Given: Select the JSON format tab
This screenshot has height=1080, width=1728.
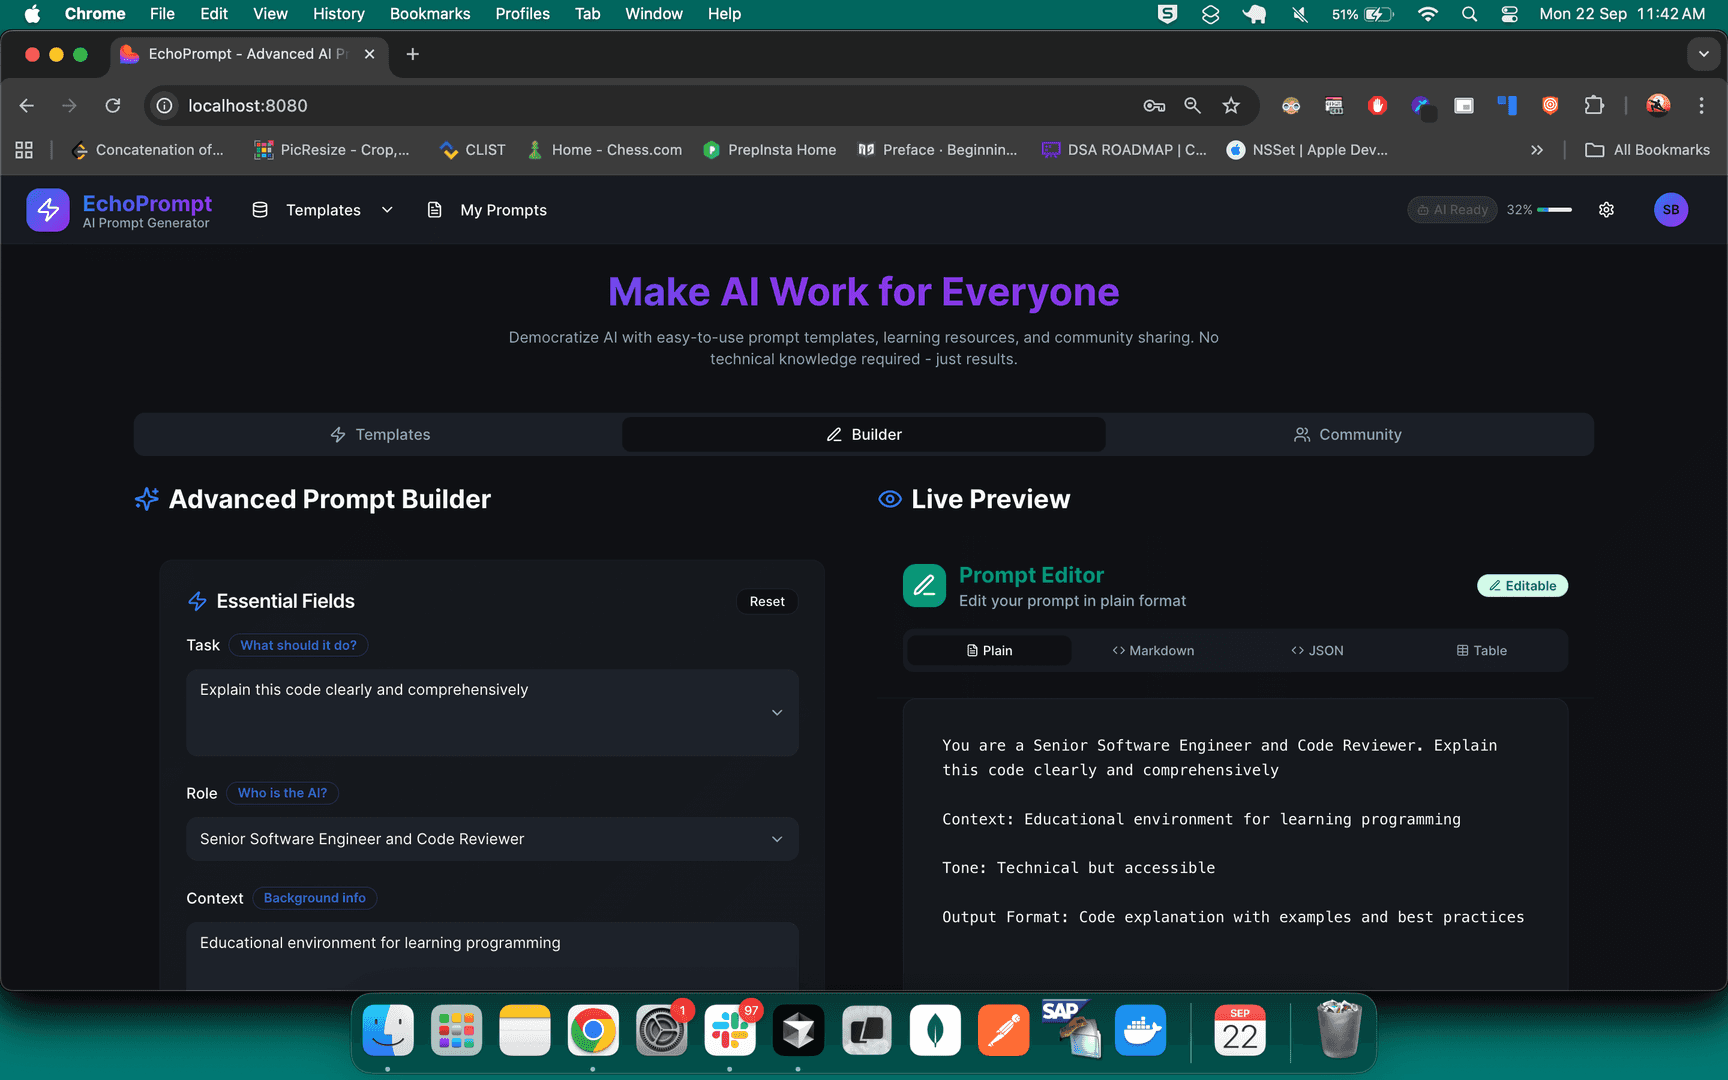Looking at the screenshot, I should (1317, 651).
